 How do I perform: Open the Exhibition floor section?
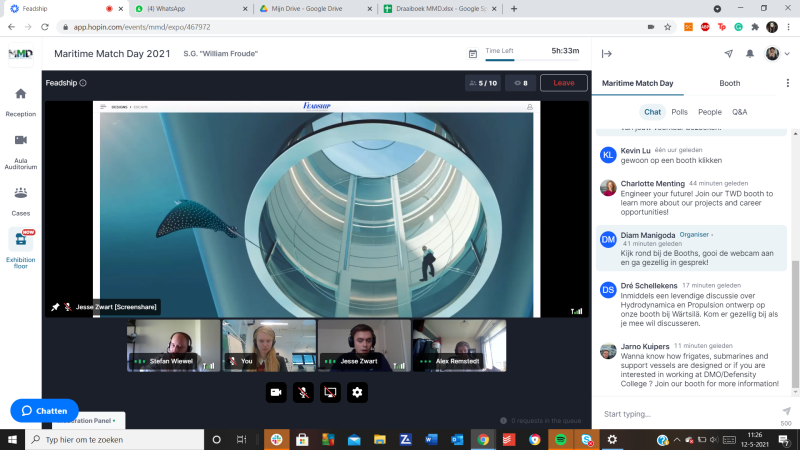tap(20, 249)
